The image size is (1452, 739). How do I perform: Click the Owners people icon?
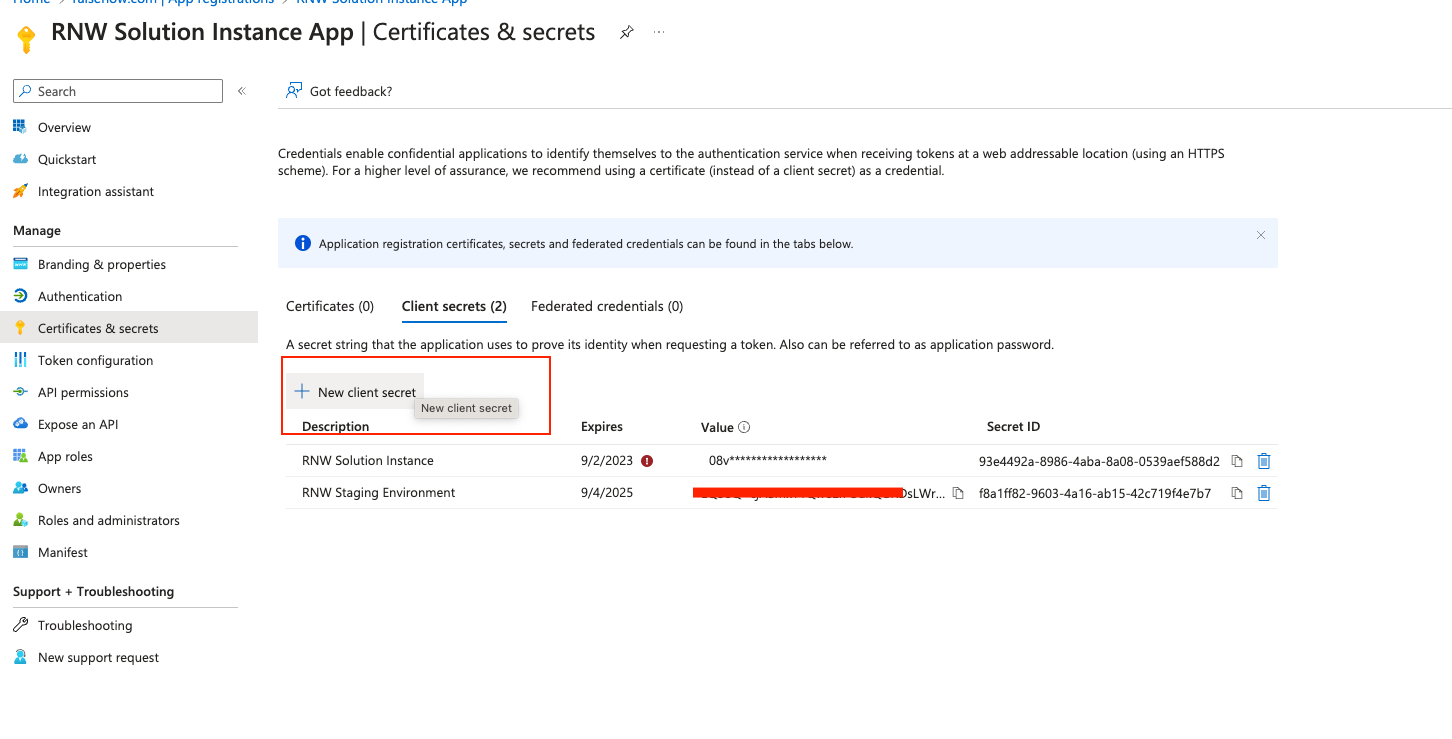19,488
